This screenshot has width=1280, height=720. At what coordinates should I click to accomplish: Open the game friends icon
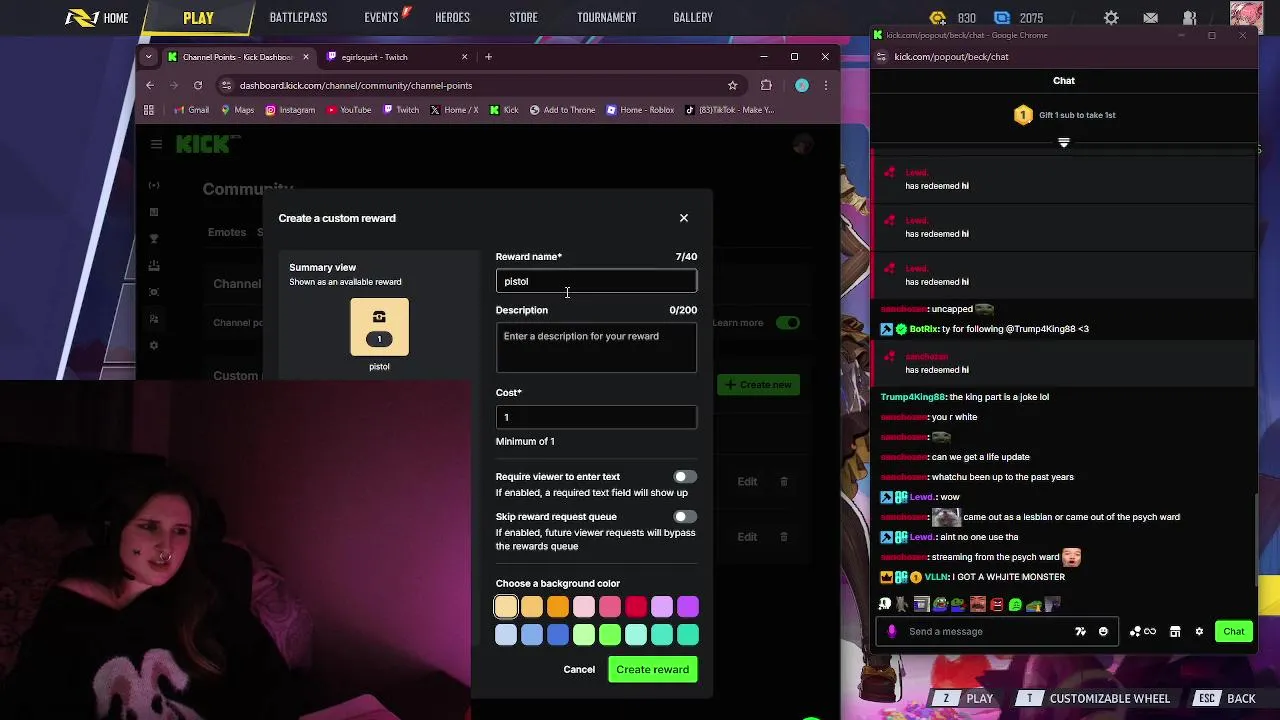[x=1189, y=18]
